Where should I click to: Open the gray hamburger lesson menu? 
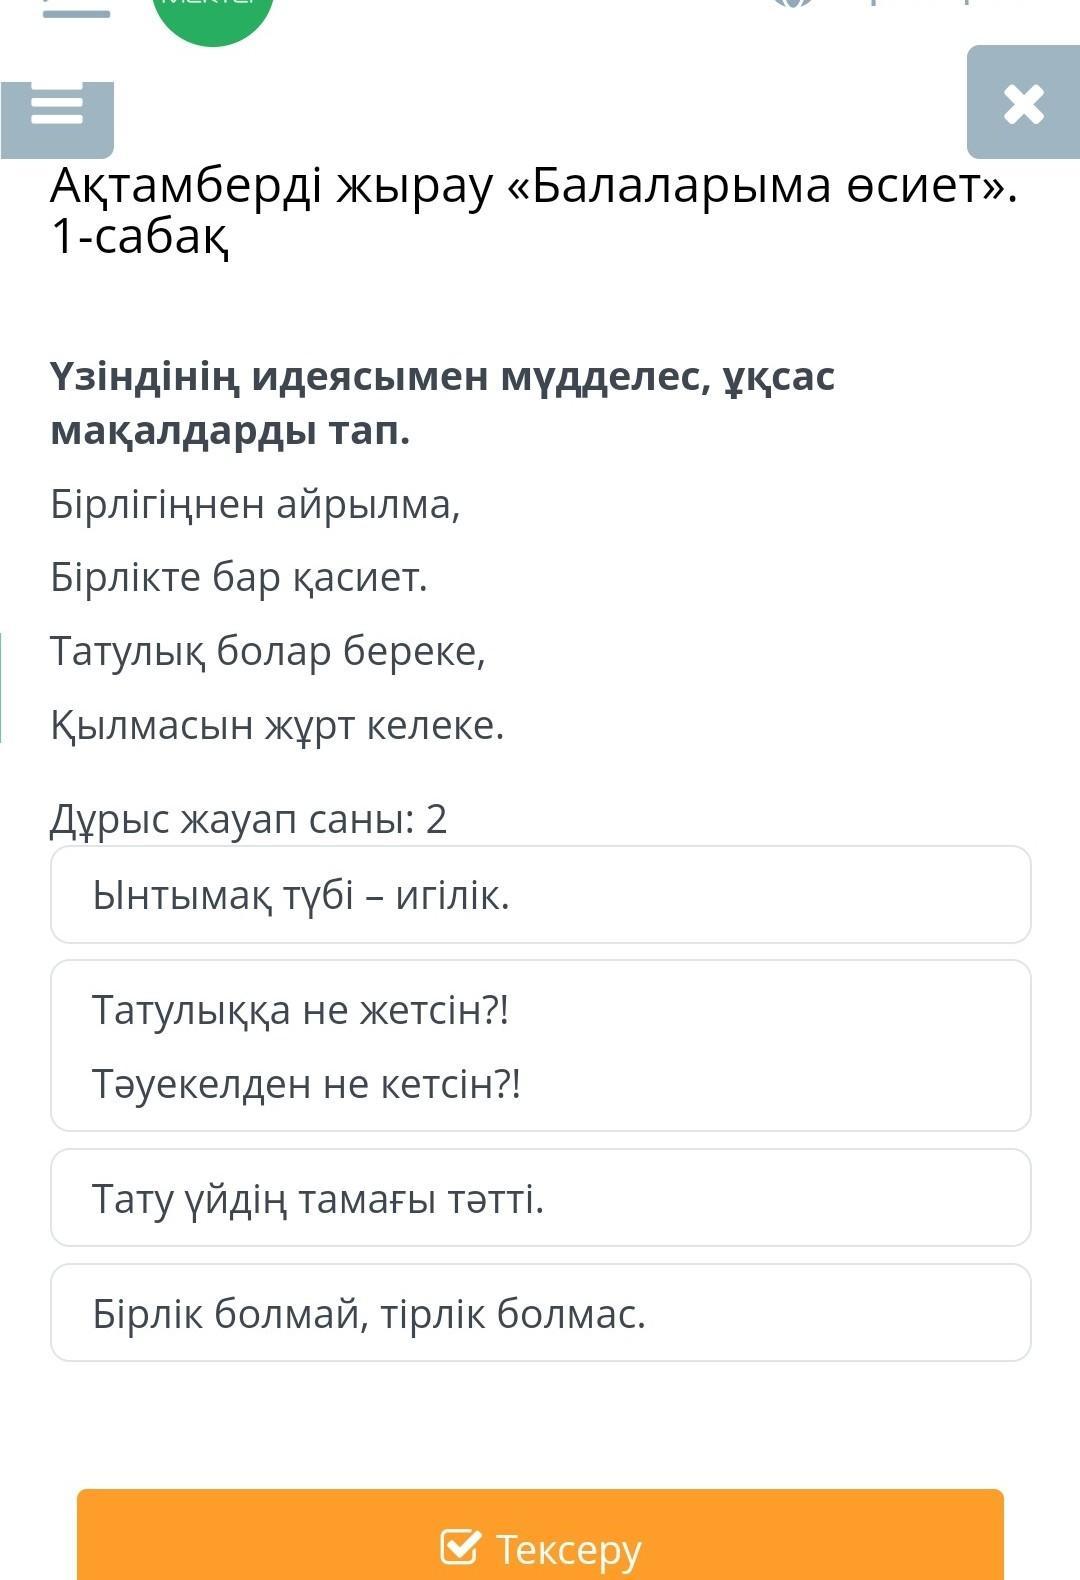click(57, 110)
